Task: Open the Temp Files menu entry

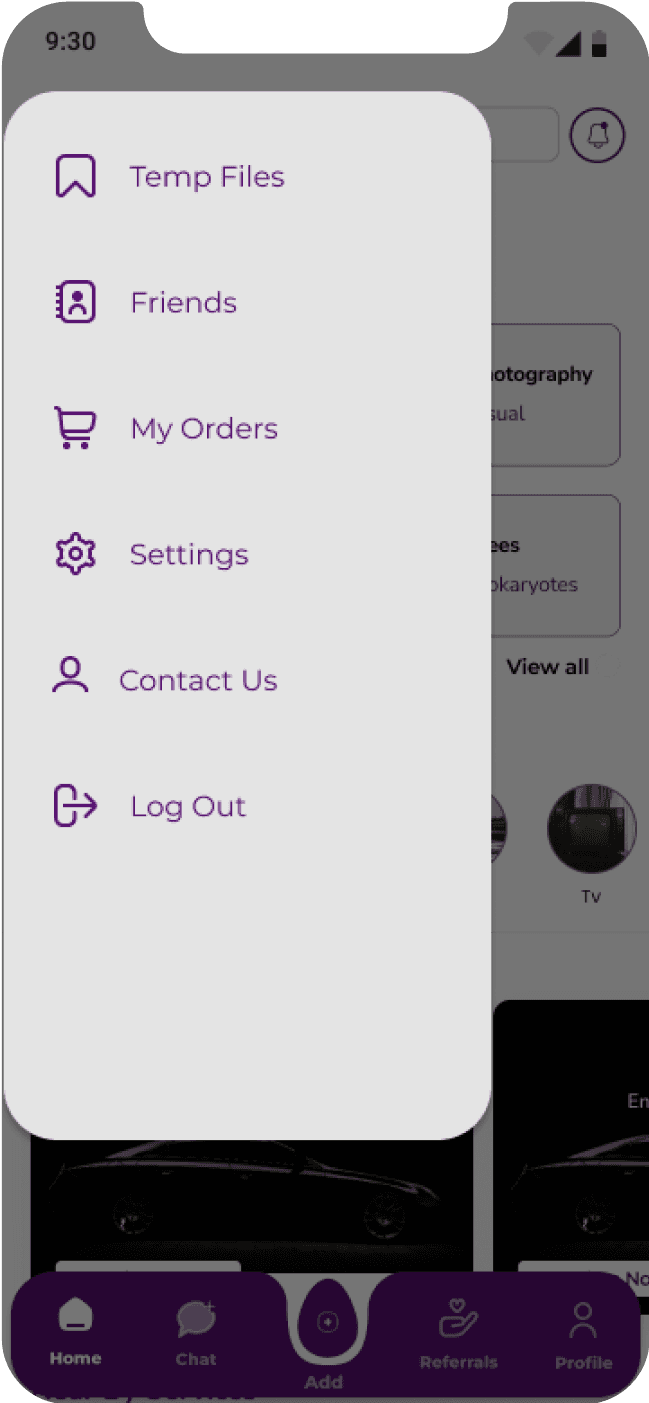Action: (x=207, y=177)
